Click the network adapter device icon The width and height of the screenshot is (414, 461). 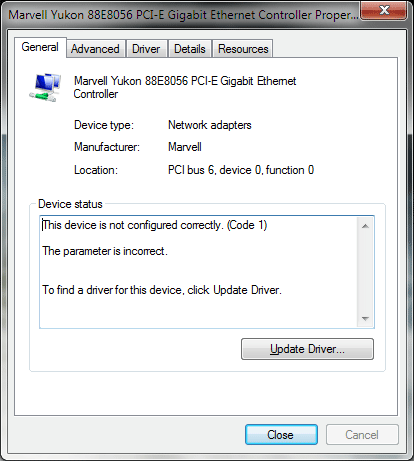45,87
